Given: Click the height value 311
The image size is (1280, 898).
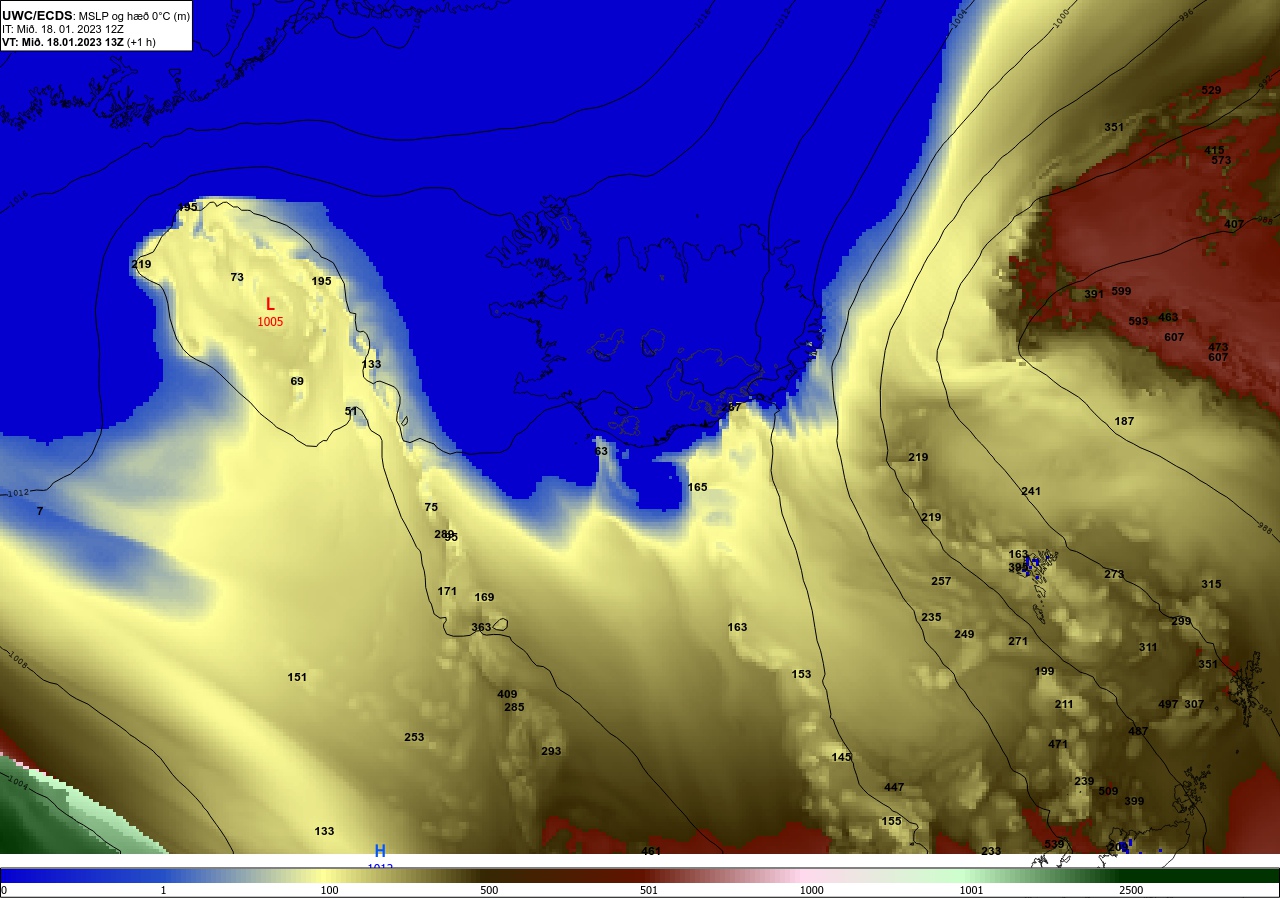Looking at the screenshot, I should (x=1148, y=648).
